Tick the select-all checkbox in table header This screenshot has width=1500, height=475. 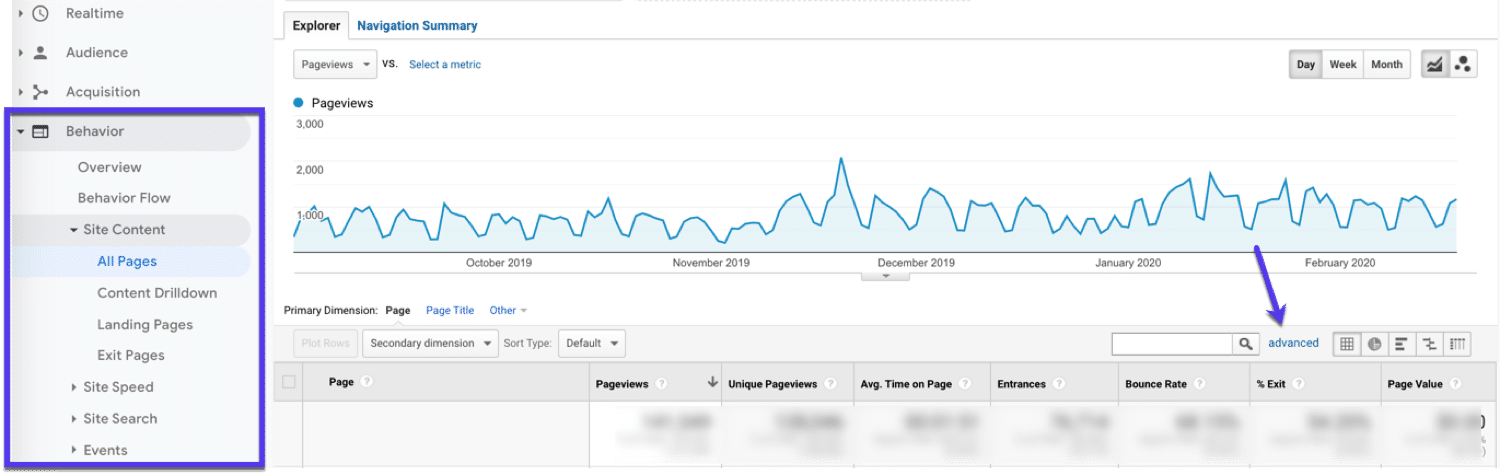point(289,382)
